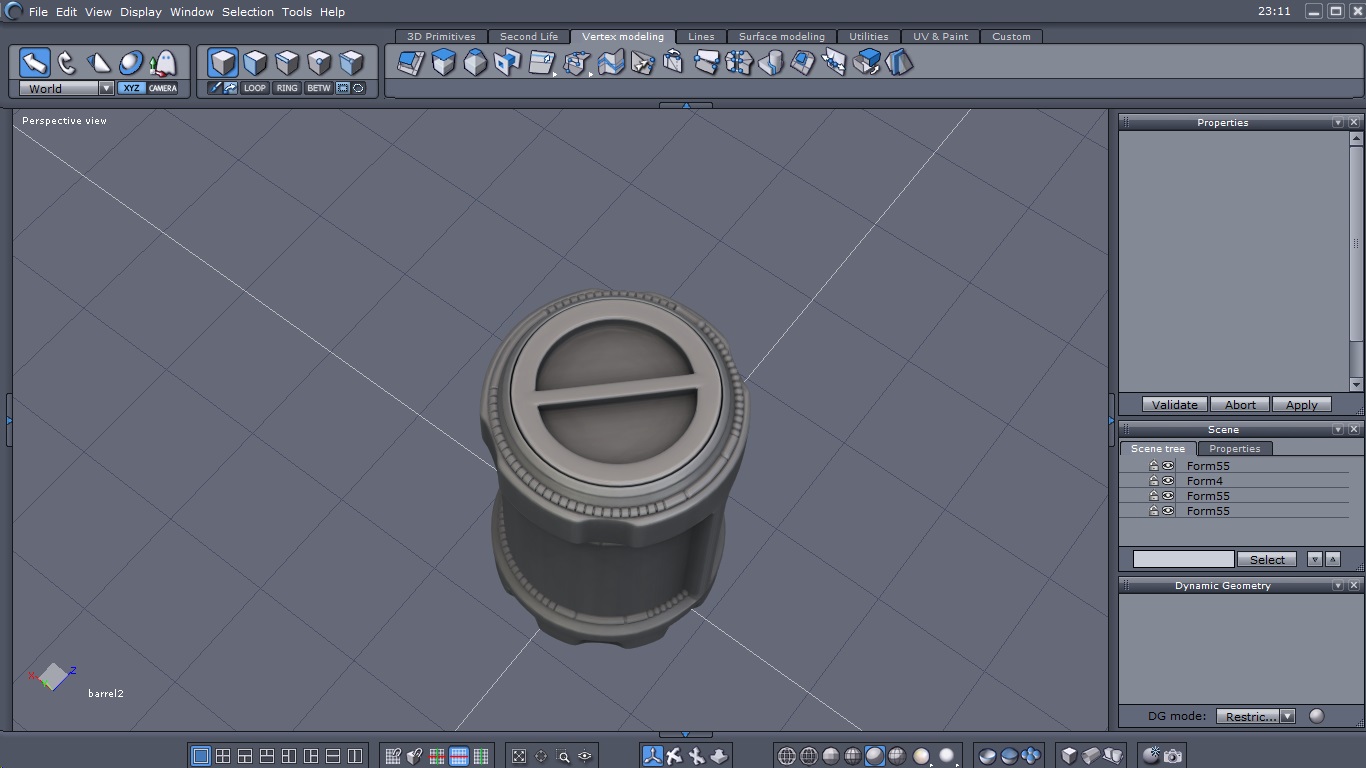Expand the Scene panel options arrow
Viewport: 1366px width, 768px height.
click(1337, 430)
